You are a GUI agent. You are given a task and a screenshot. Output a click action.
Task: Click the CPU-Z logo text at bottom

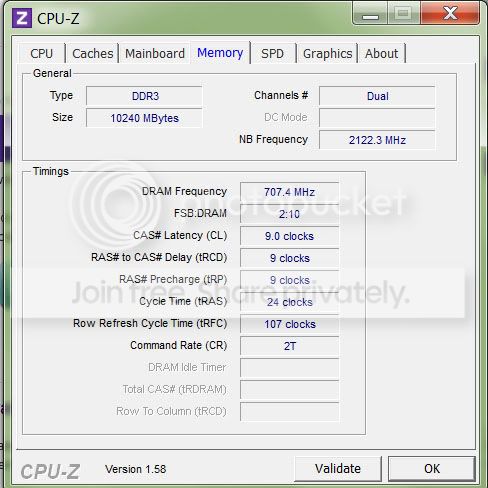[50, 471]
